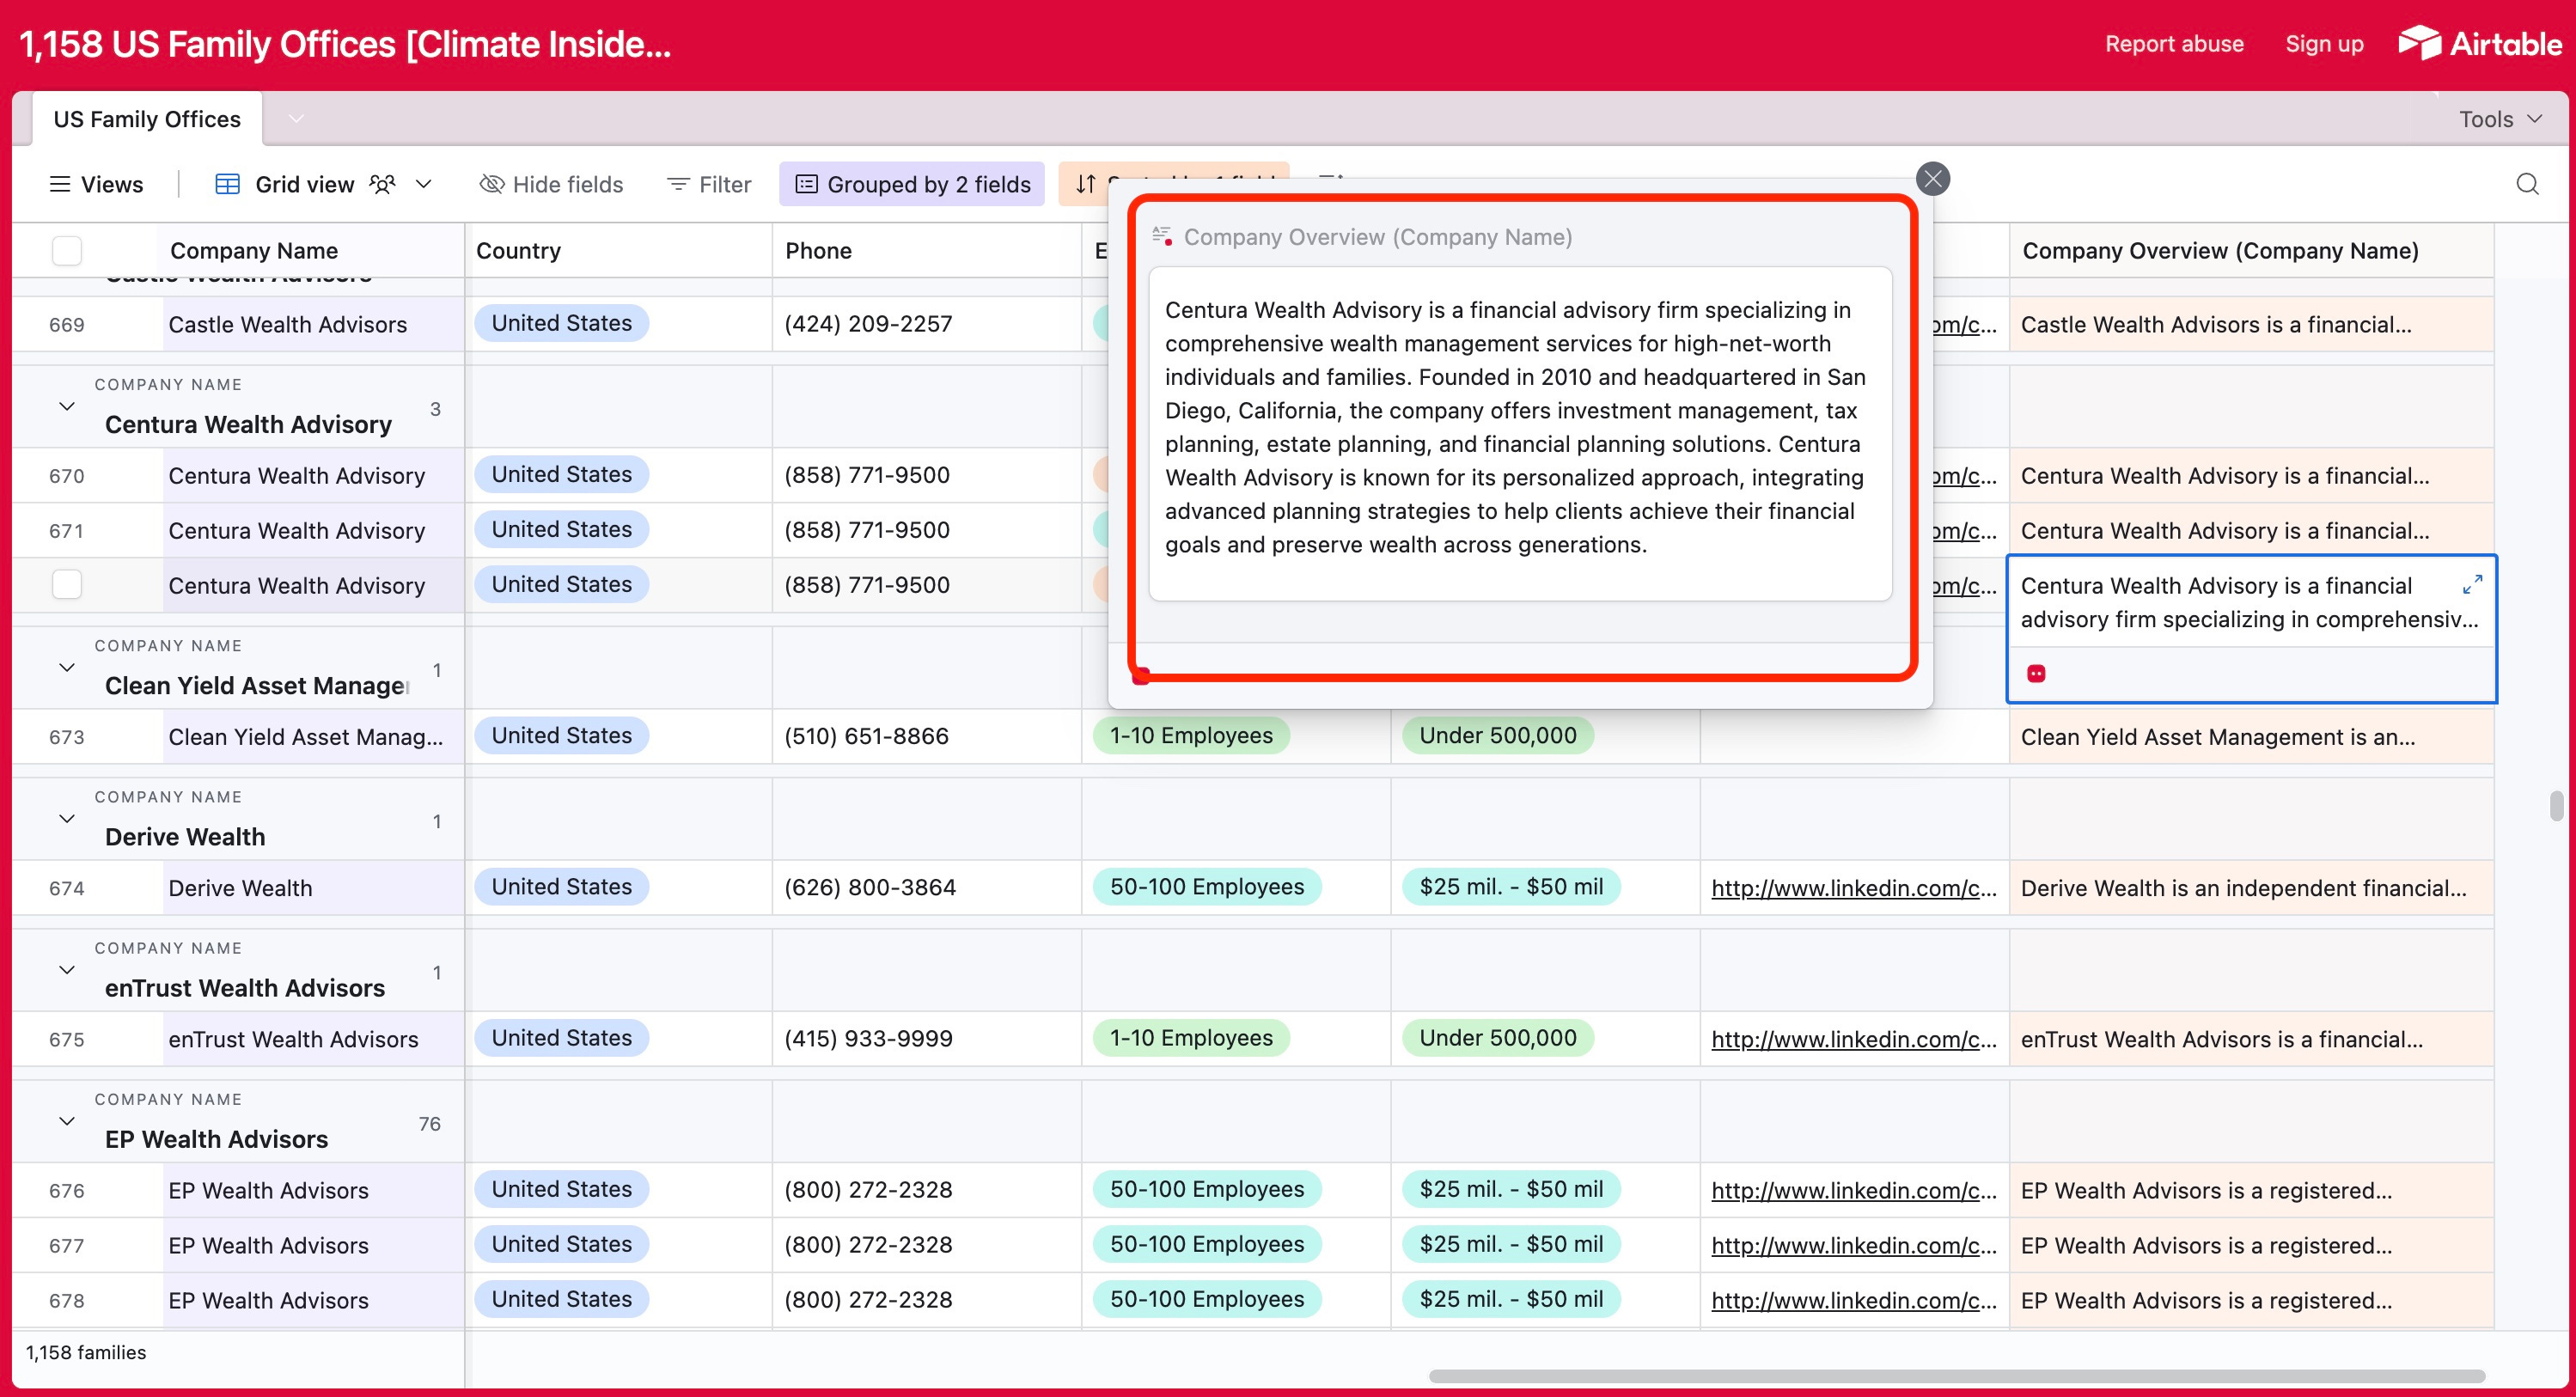Close the Company Overview popup
The image size is (2576, 1397).
pos(1932,179)
